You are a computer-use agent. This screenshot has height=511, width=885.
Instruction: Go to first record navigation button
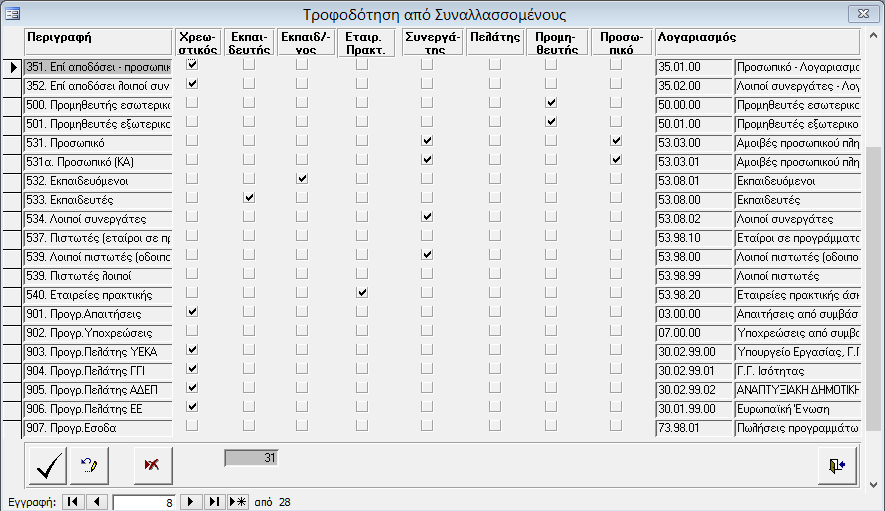click(x=74, y=502)
